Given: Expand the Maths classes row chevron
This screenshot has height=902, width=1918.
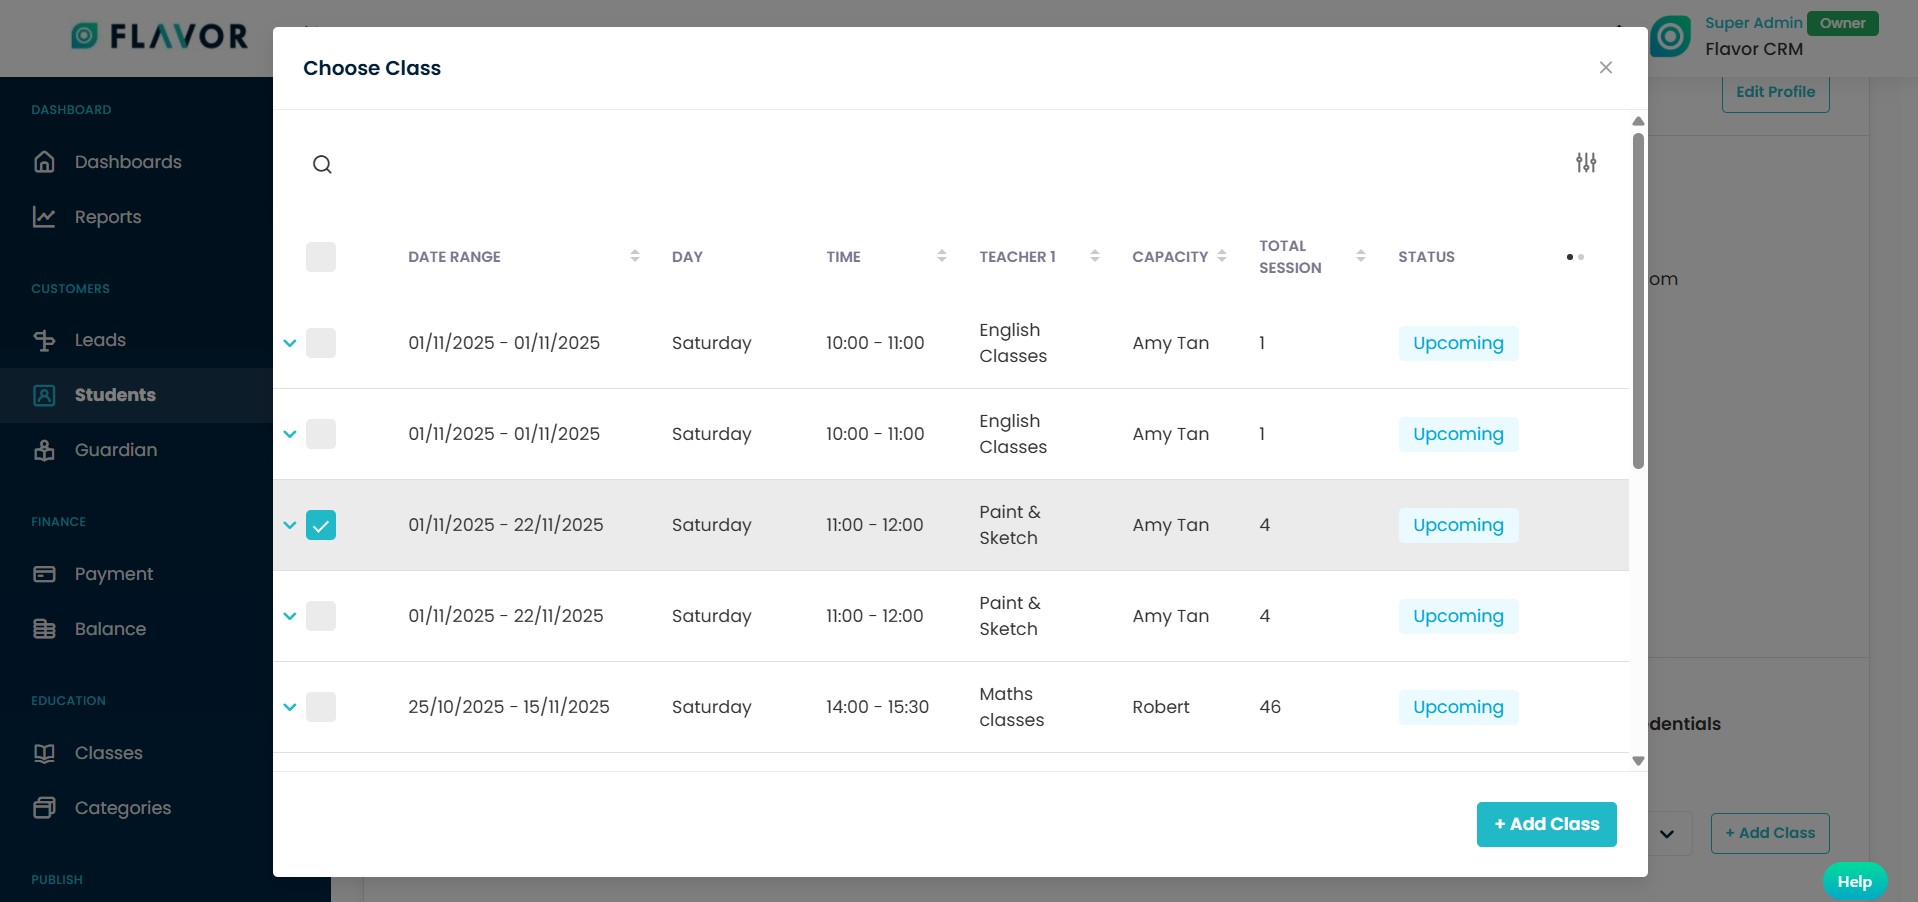Looking at the screenshot, I should (x=290, y=707).
